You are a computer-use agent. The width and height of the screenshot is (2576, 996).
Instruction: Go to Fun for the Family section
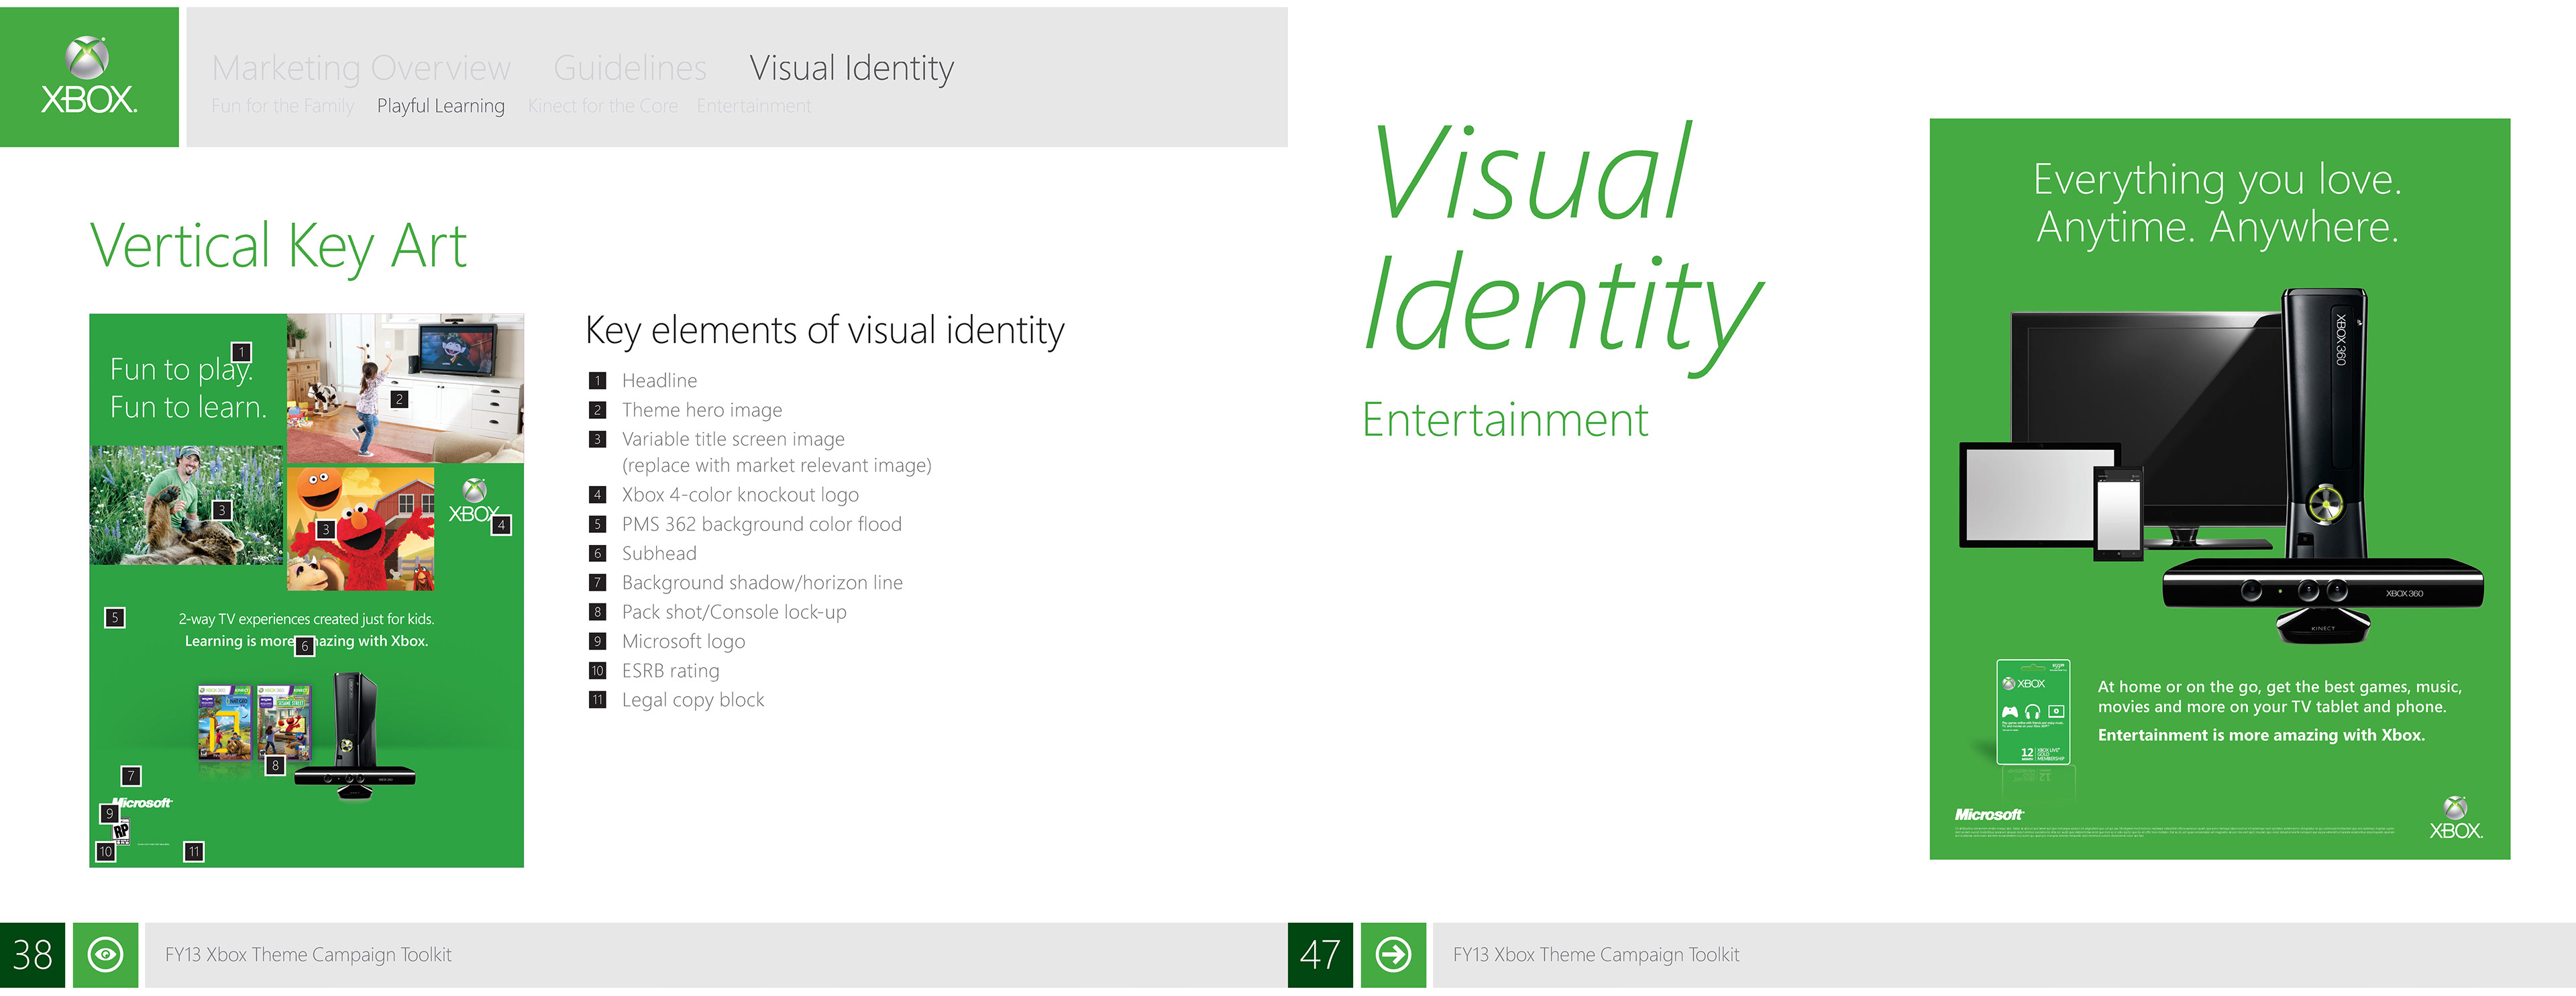tap(283, 106)
